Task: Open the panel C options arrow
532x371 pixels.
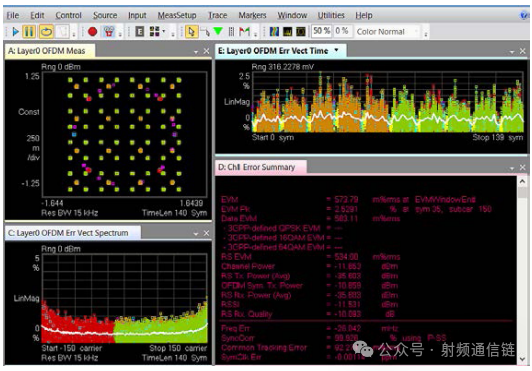Action: (x=196, y=234)
